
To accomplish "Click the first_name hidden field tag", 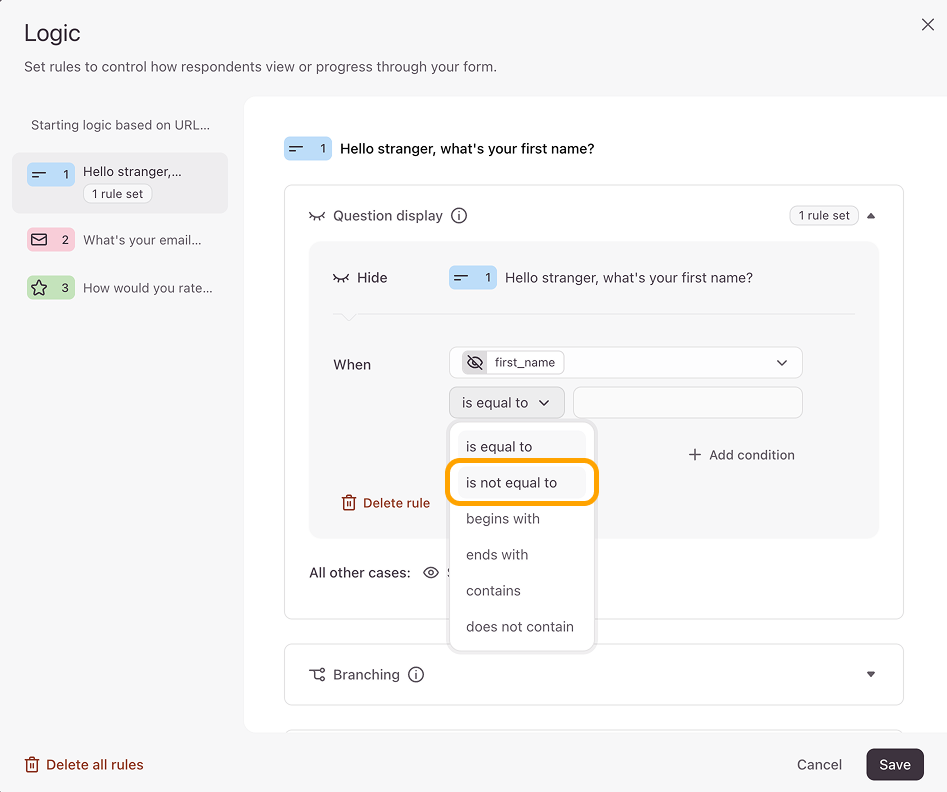I will point(513,362).
